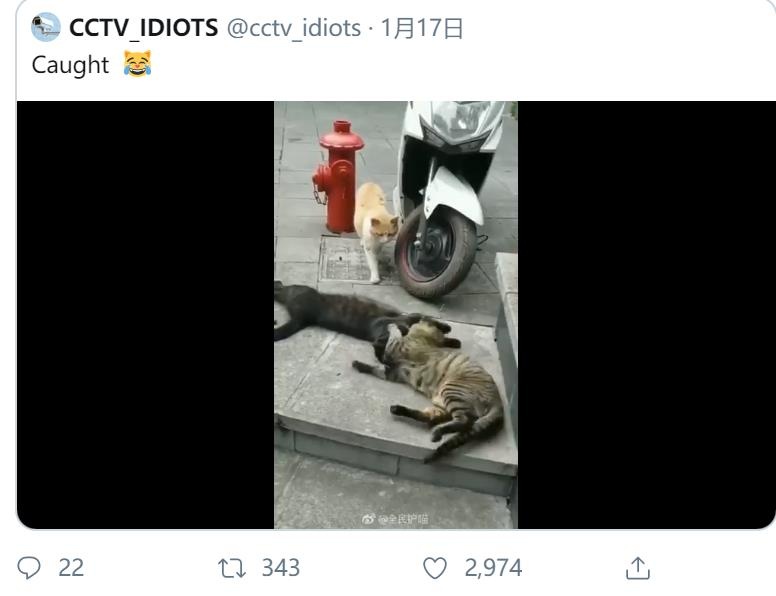Open the 1月17日 timestamp link
The width and height of the screenshot is (776, 596).
422,28
